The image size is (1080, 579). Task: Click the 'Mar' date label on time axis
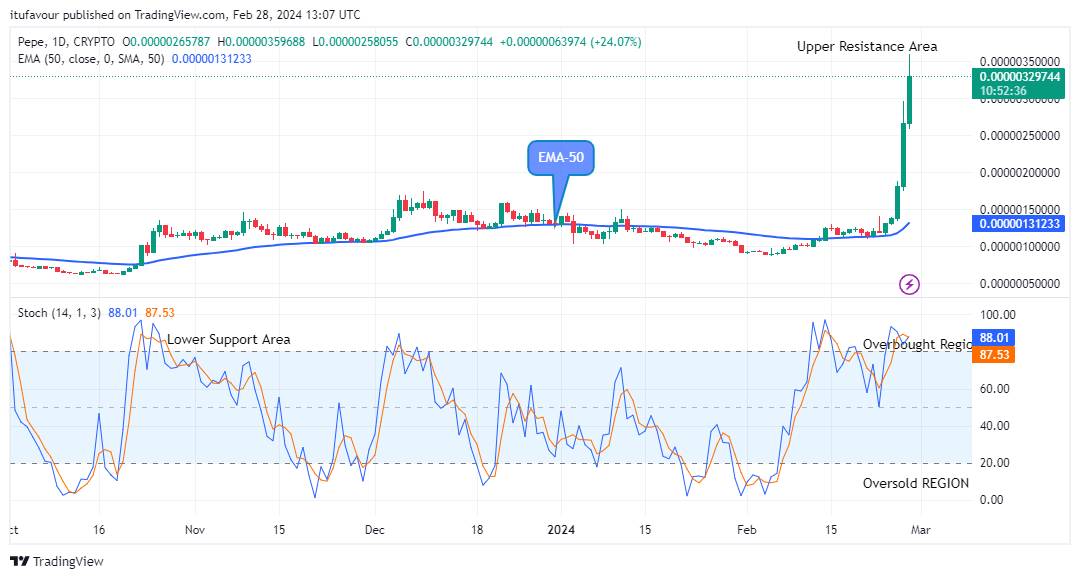[x=921, y=529]
